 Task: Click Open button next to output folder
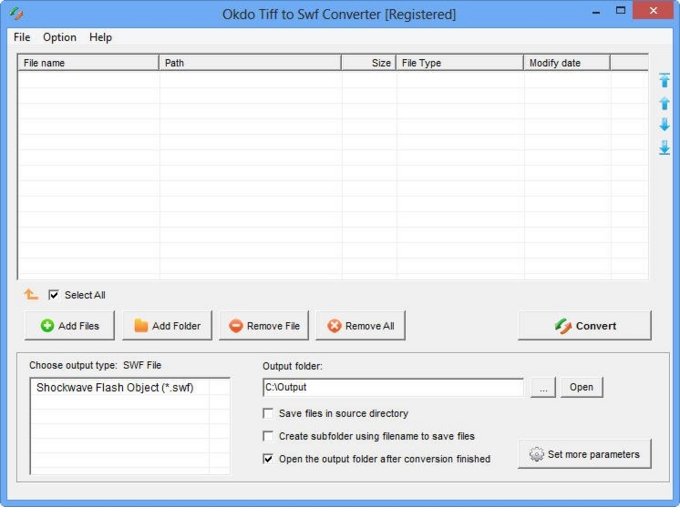pyautogui.click(x=582, y=387)
